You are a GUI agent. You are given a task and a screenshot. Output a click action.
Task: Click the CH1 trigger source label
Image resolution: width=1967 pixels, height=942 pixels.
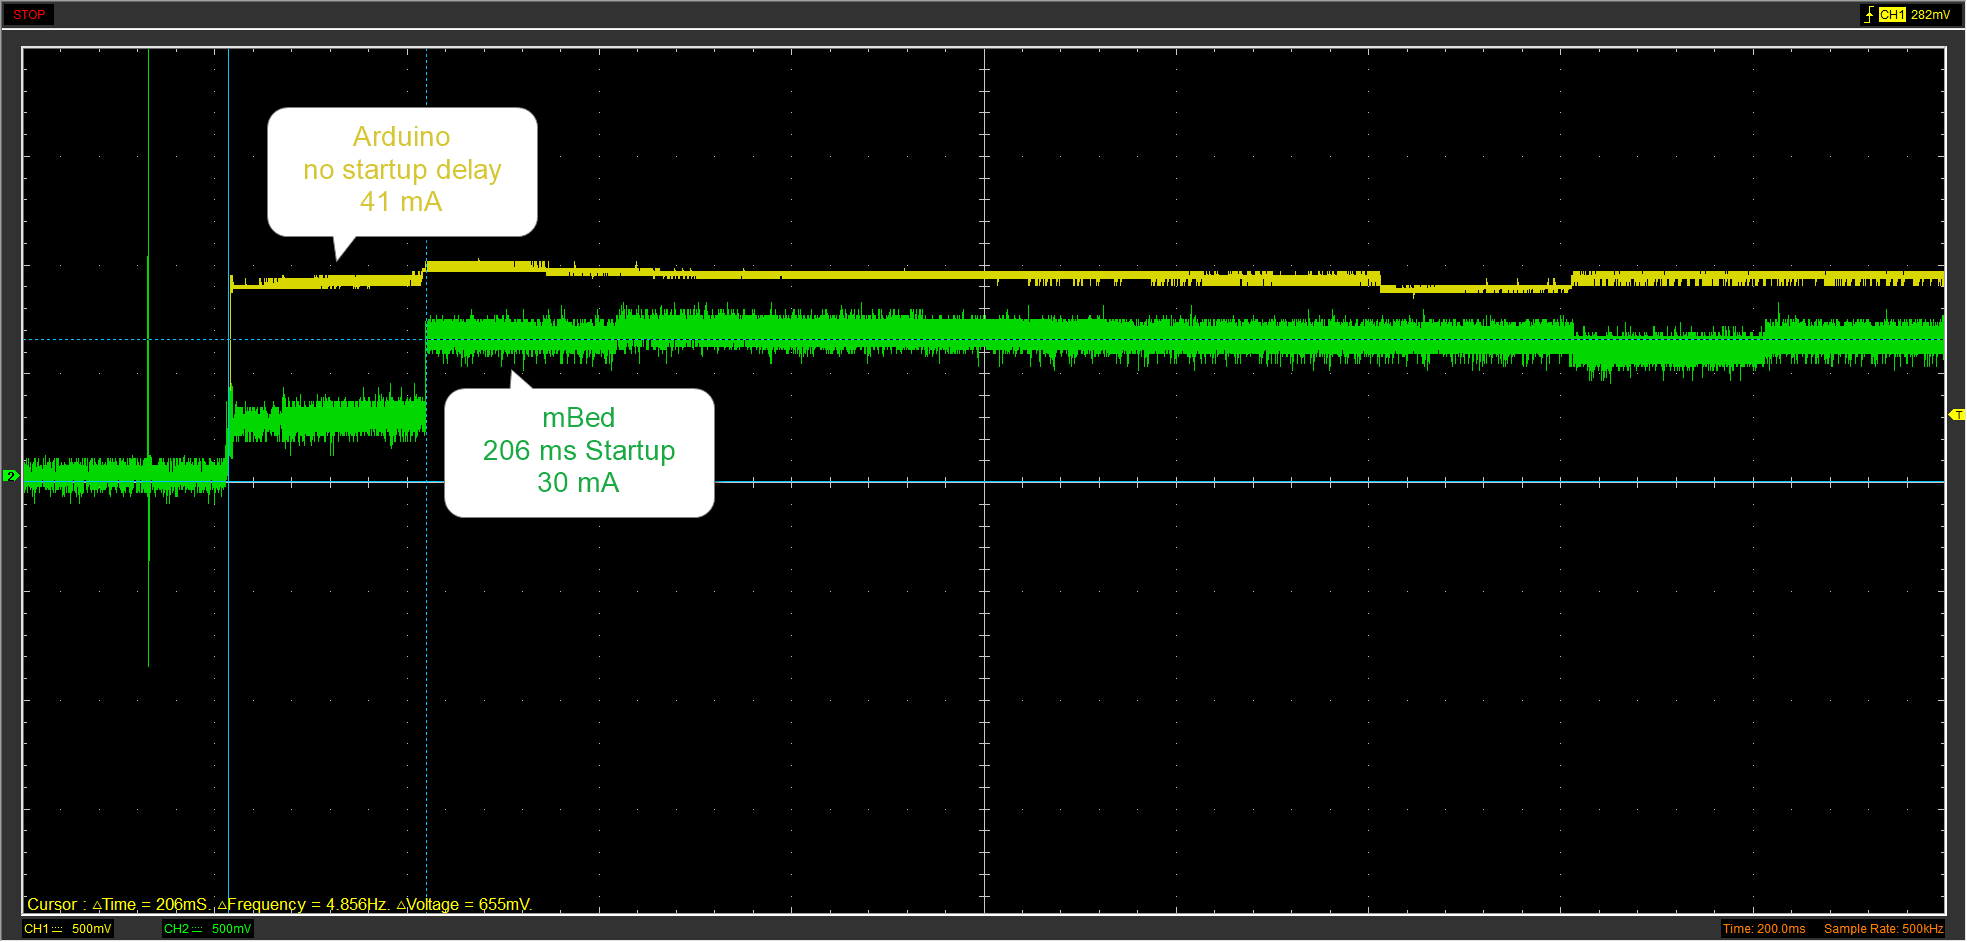[1891, 15]
